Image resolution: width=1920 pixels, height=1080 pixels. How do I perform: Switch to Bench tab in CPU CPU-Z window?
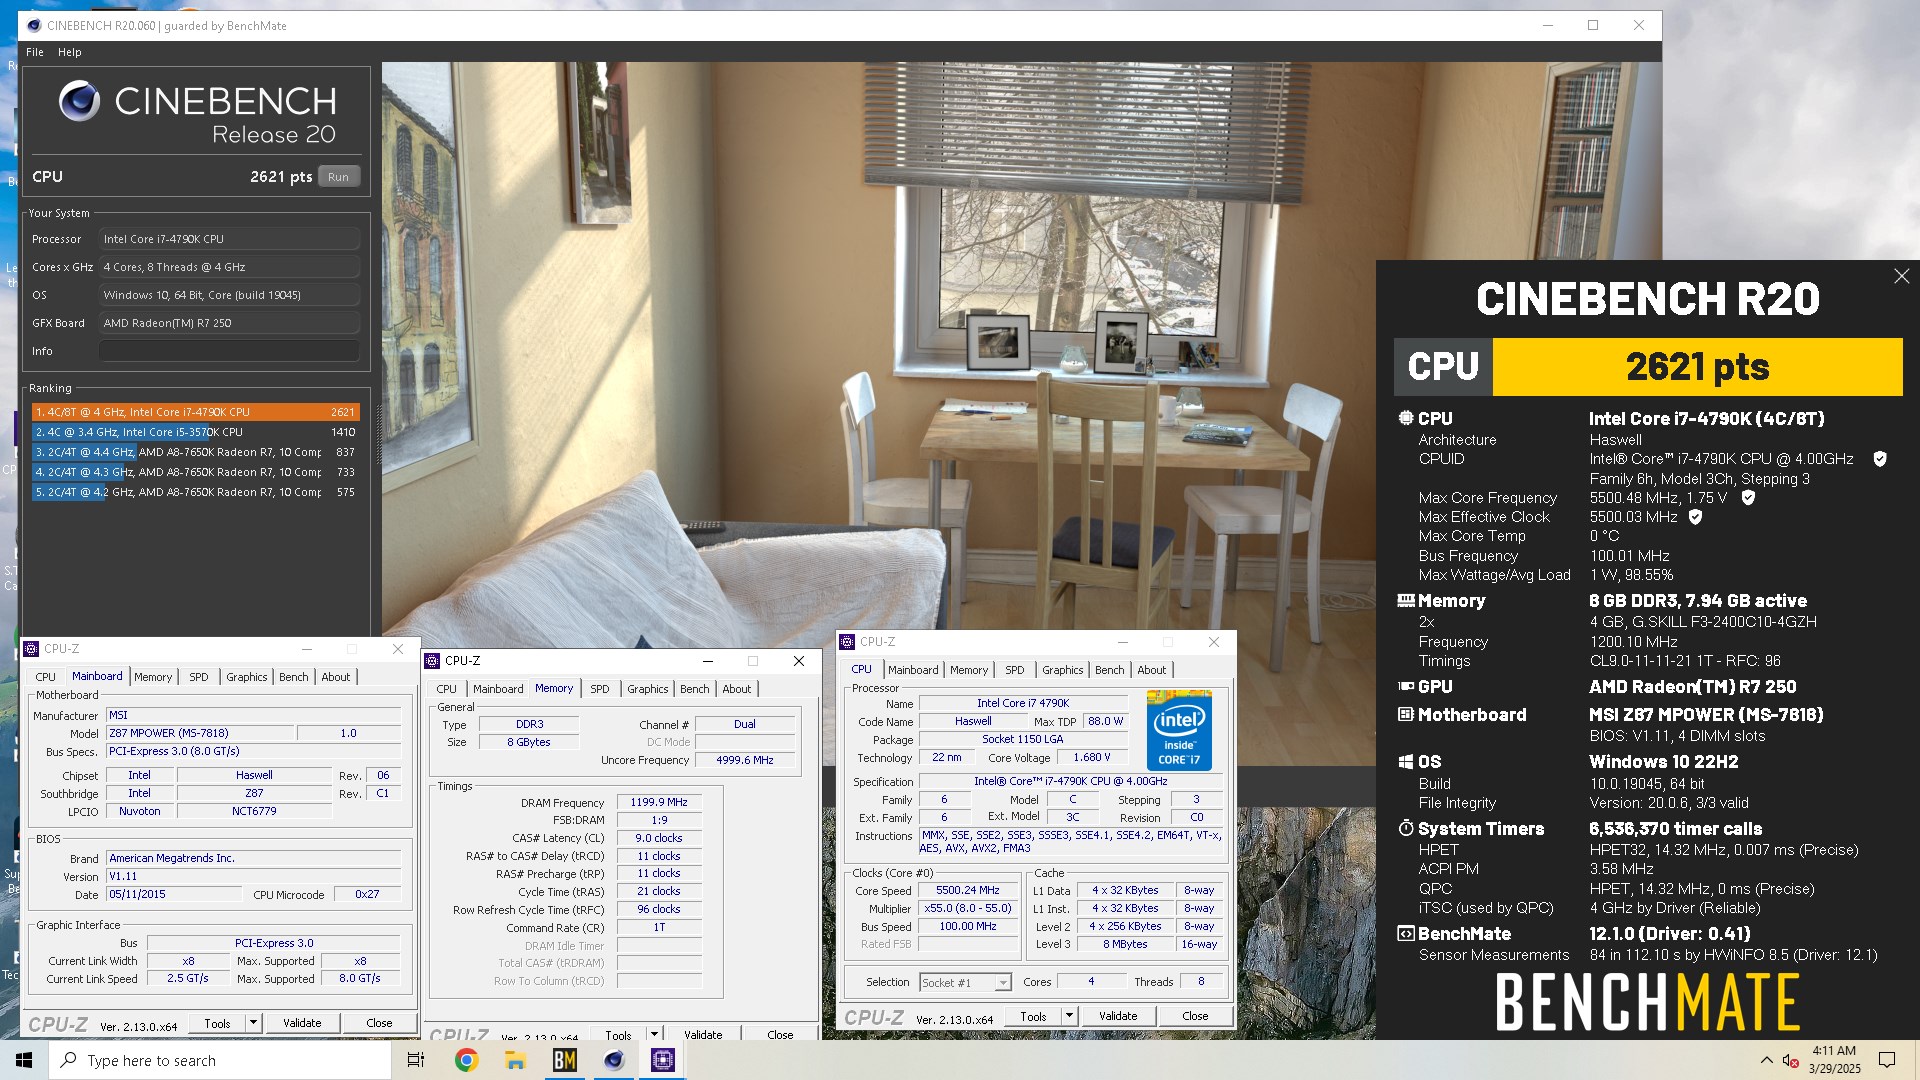pyautogui.click(x=1109, y=670)
